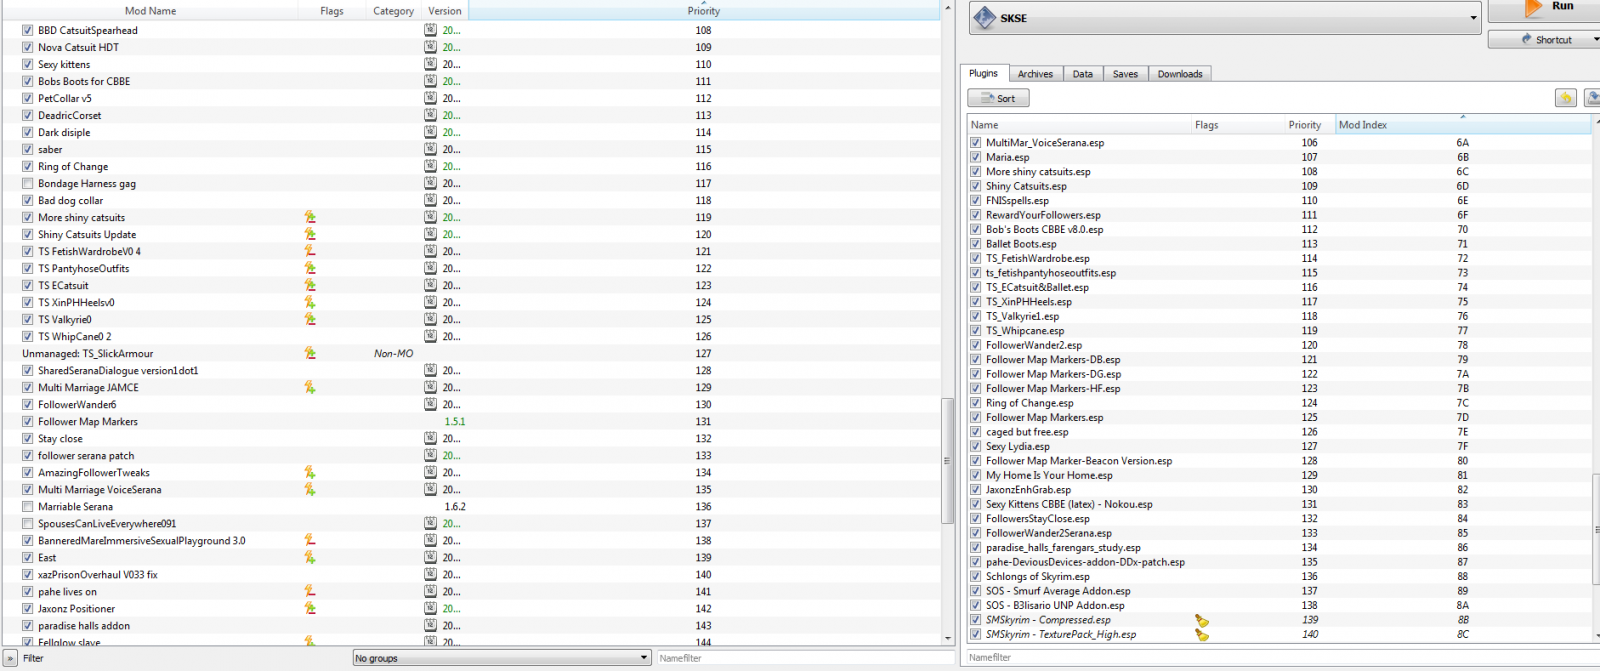Viewport: 1600px width, 671px height.
Task: Click the flag icon for Unmanaged TS_SlickArmour
Action: pos(310,353)
